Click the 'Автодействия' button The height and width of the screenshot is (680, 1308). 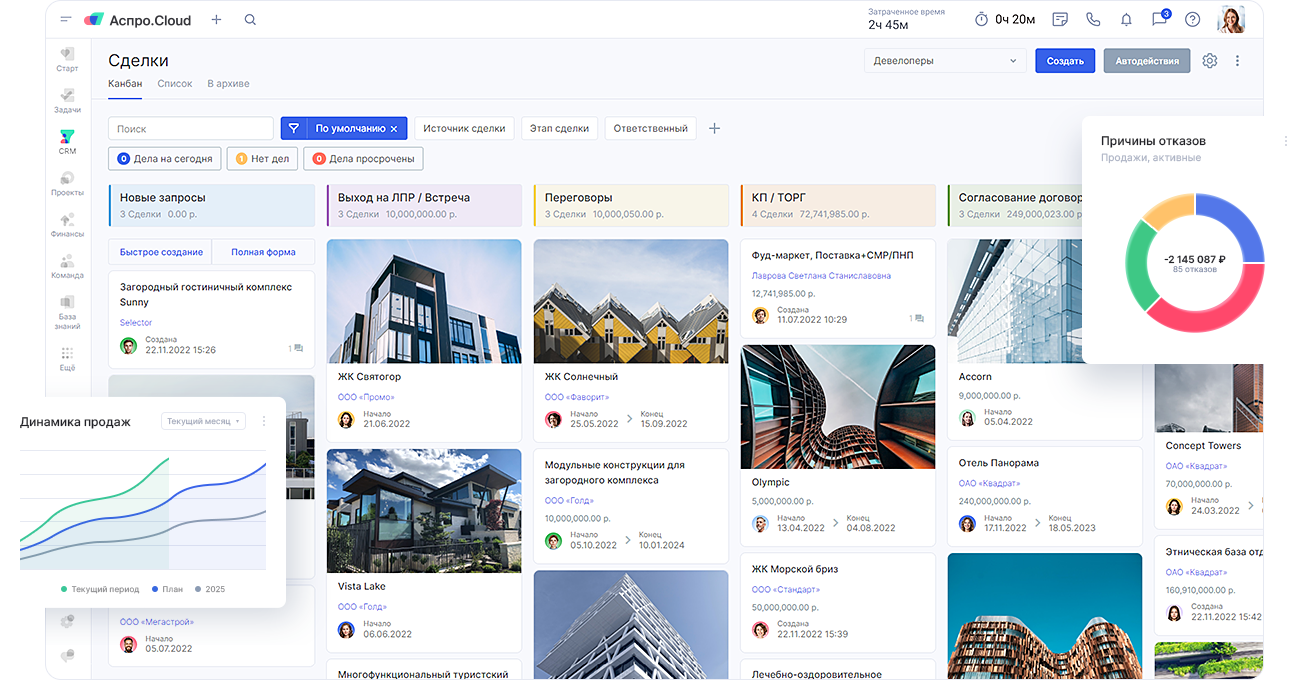click(1147, 61)
